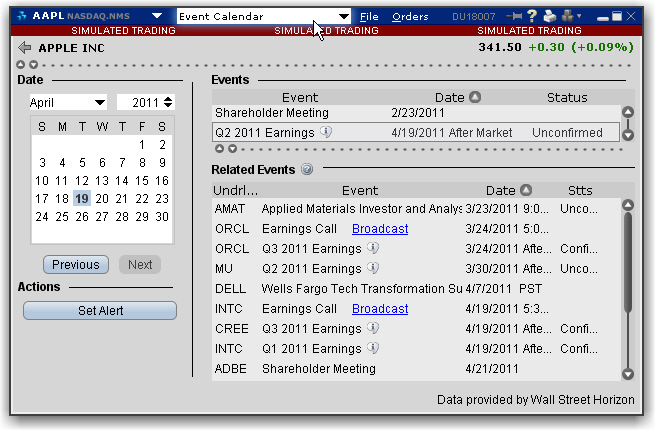Expand panel with down arrow under APPLE INC
The height and width of the screenshot is (430, 655).
[33, 64]
